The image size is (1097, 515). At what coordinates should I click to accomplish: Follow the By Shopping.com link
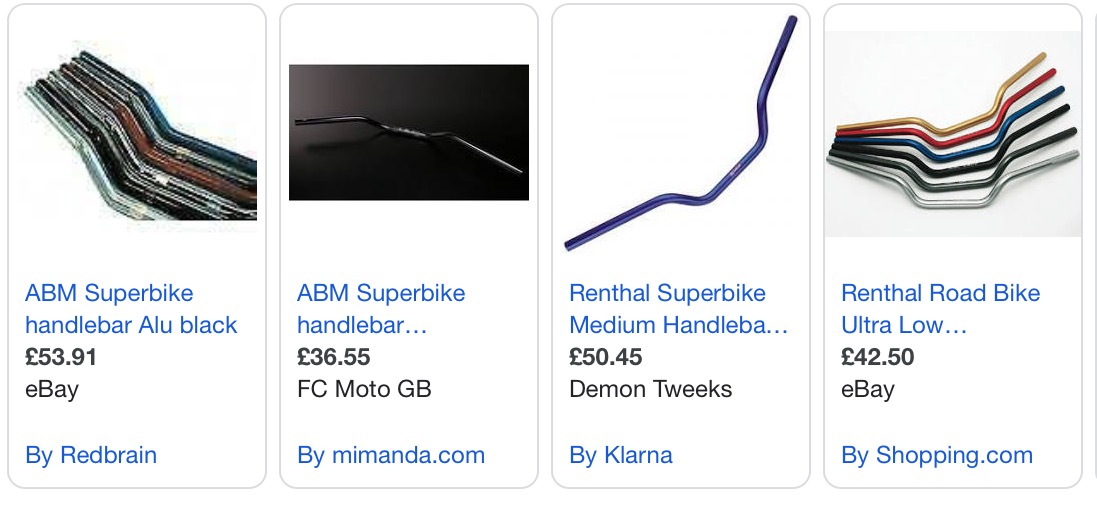click(937, 455)
